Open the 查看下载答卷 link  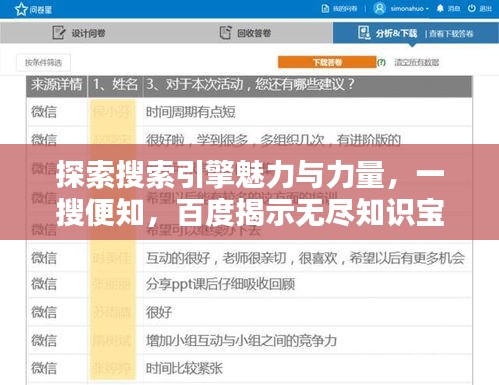pos(451,34)
